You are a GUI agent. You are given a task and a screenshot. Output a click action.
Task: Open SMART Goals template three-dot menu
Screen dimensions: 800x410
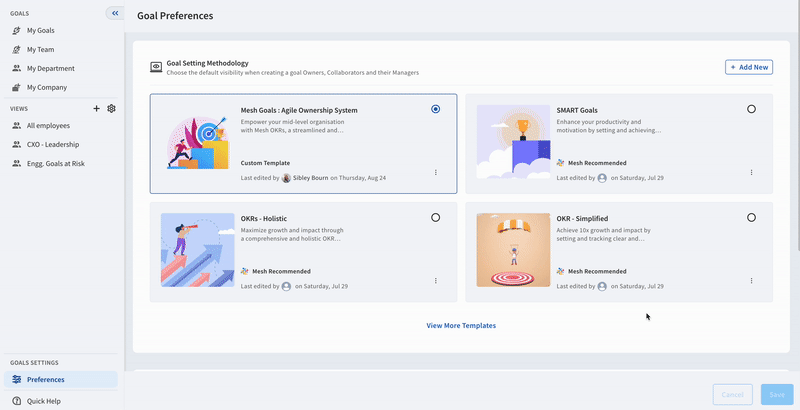751,172
